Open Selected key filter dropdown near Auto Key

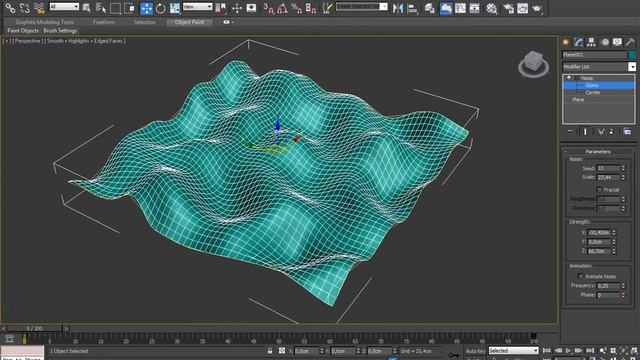point(513,351)
